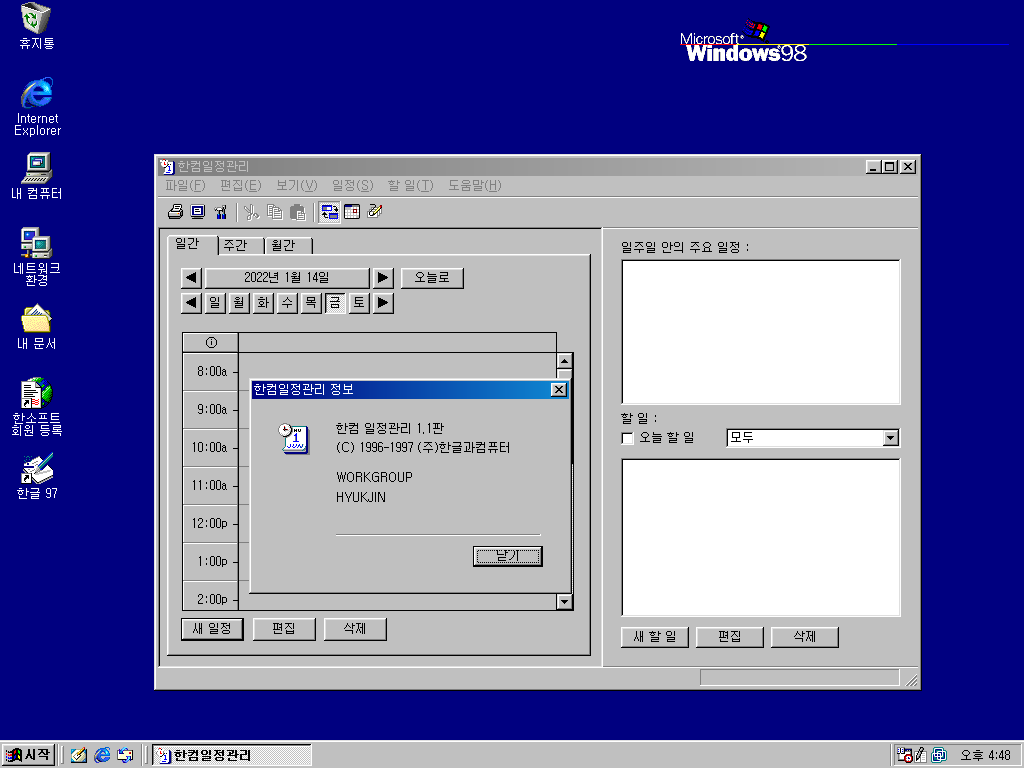Go to next week arrow beside 토
This screenshot has width=1024, height=768.
(x=383, y=303)
